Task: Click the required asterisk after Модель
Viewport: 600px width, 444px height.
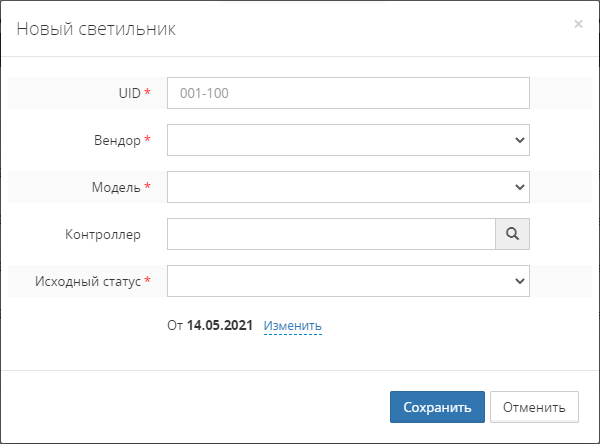Action: [148, 187]
